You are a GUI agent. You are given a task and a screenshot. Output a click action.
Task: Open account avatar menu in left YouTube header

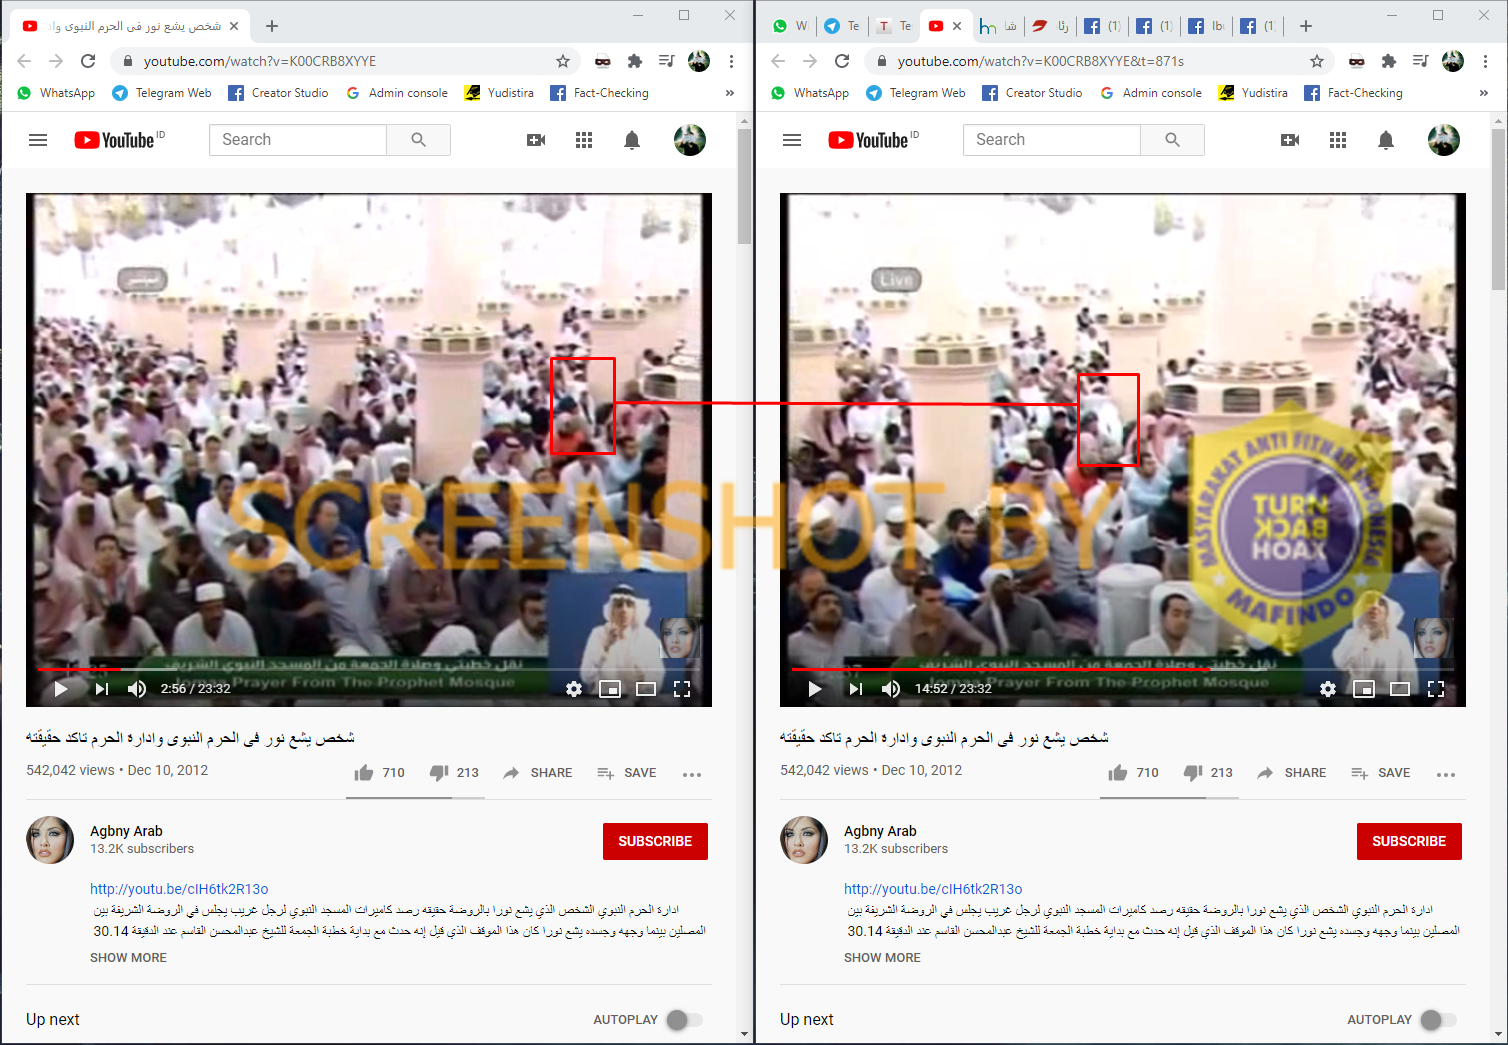pos(690,140)
